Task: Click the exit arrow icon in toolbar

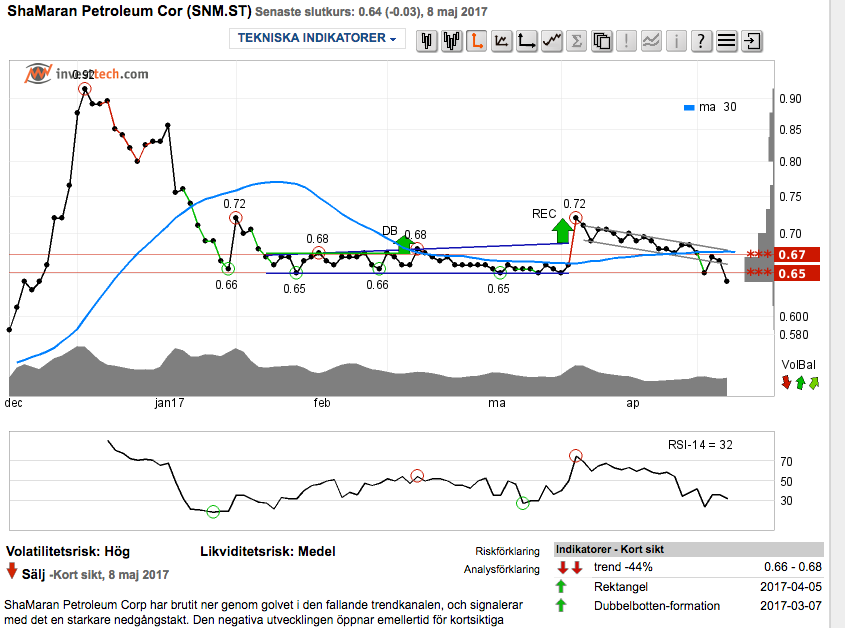Action: (752, 41)
